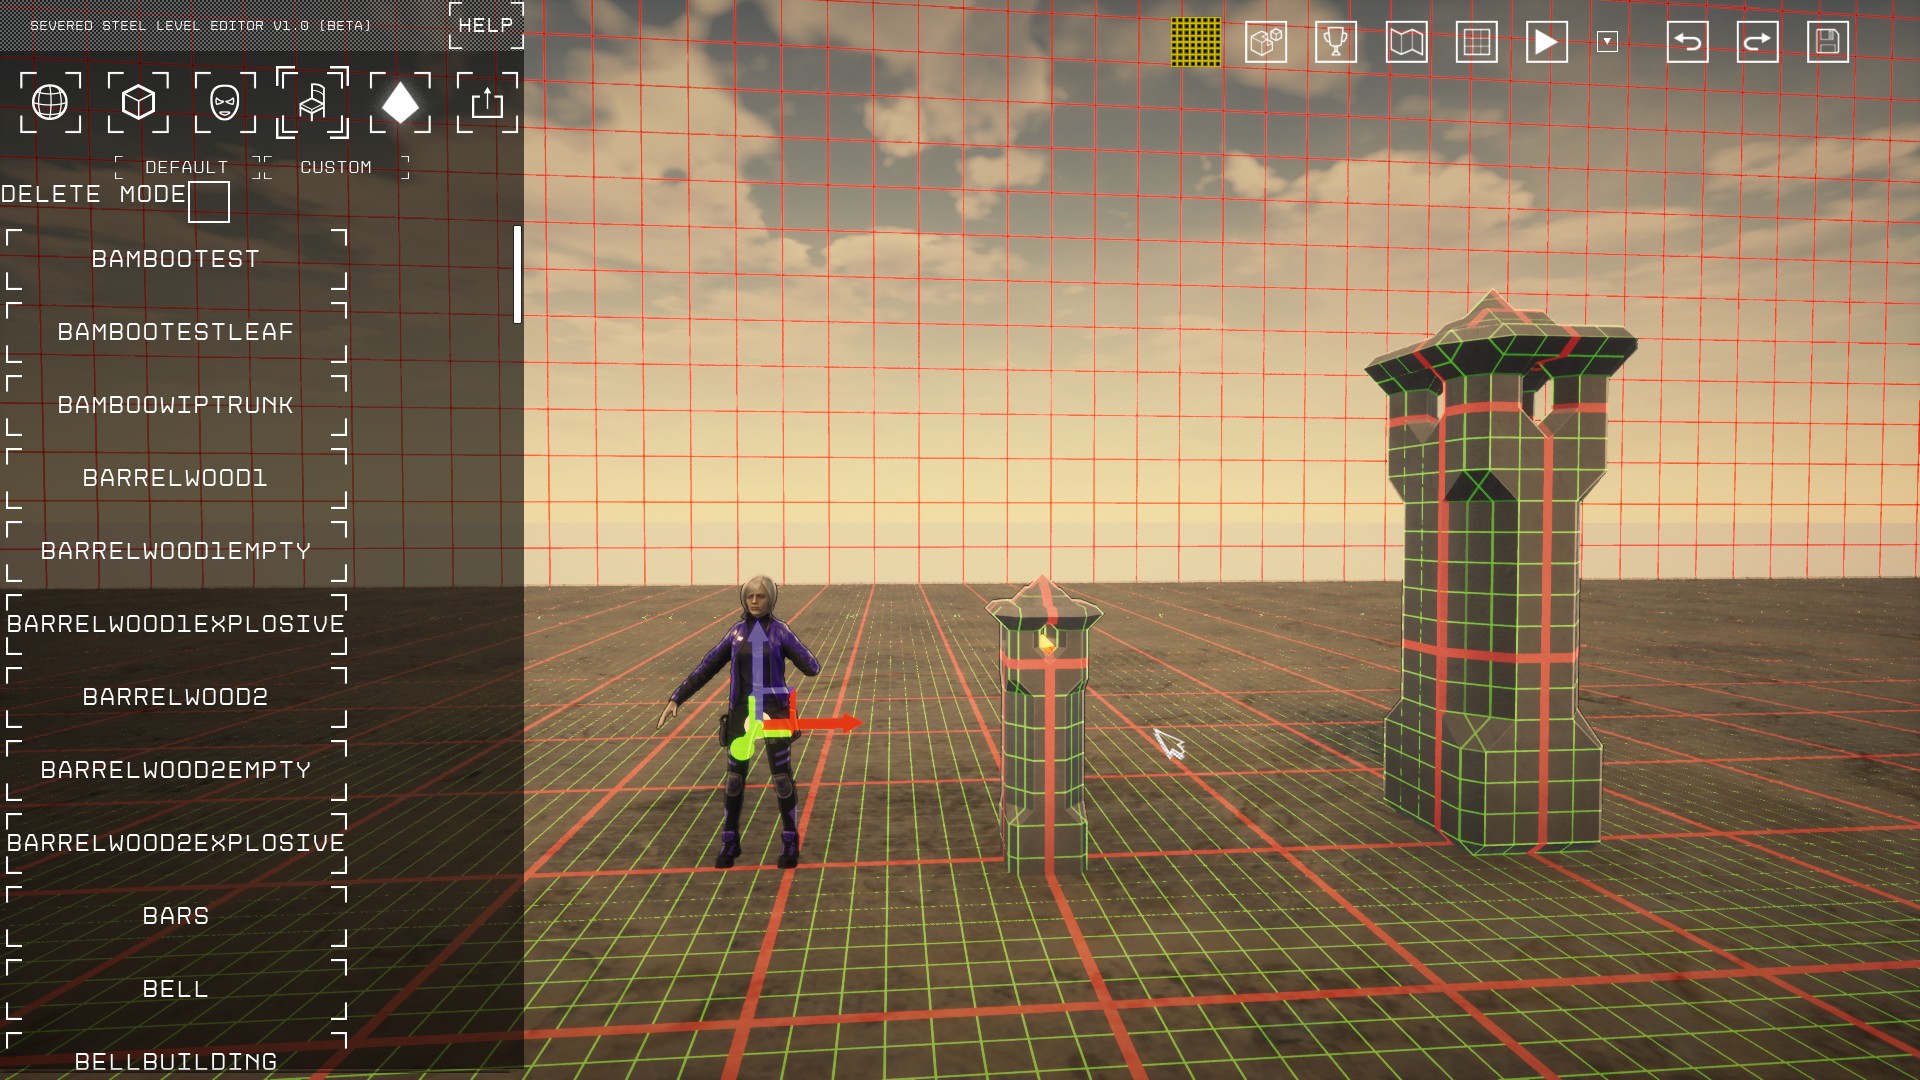Switch to the Default tab
The height and width of the screenshot is (1080, 1920).
coord(187,167)
